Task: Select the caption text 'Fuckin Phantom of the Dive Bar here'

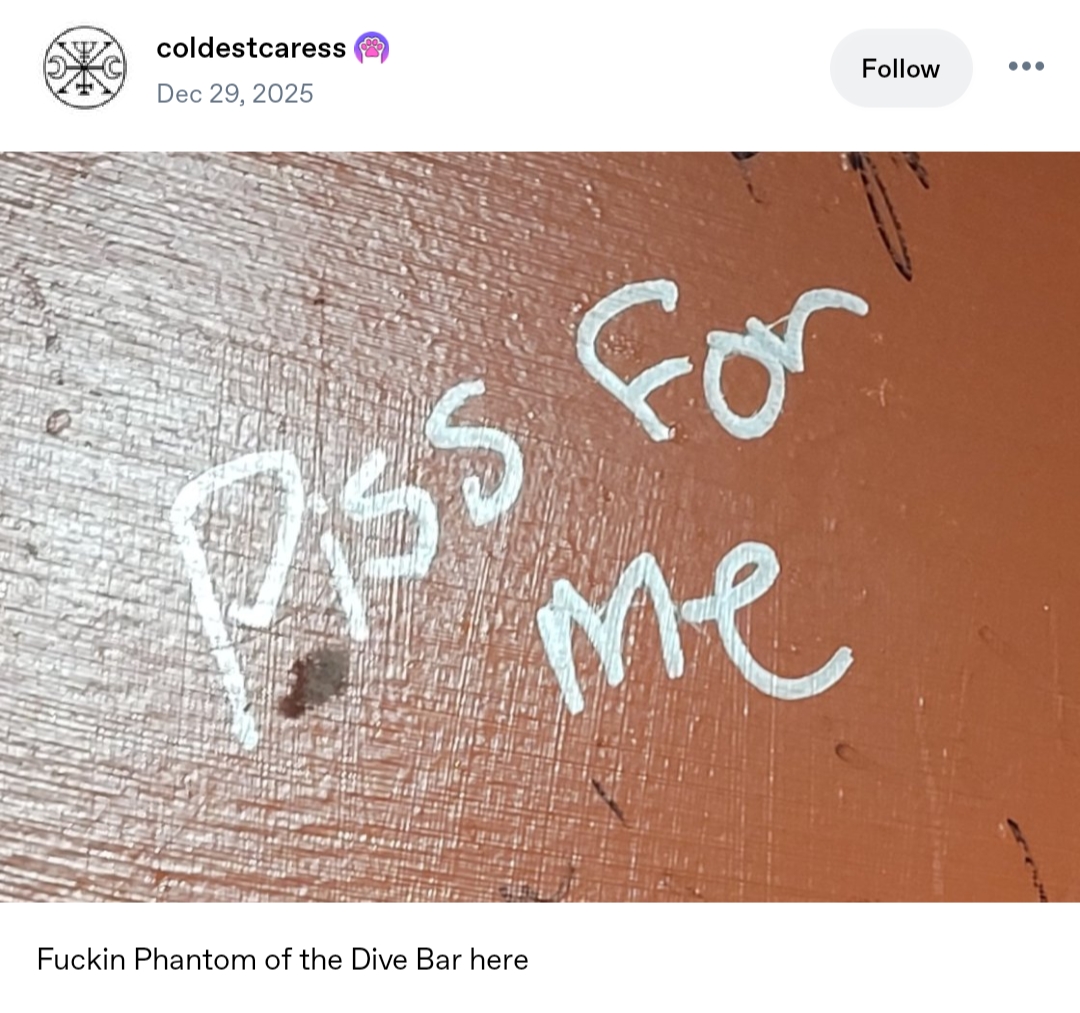Action: pos(282,959)
